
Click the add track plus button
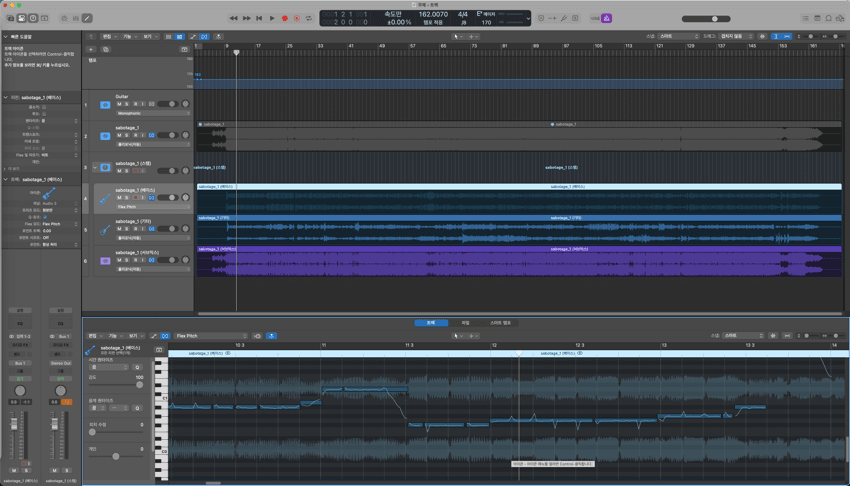coord(91,49)
